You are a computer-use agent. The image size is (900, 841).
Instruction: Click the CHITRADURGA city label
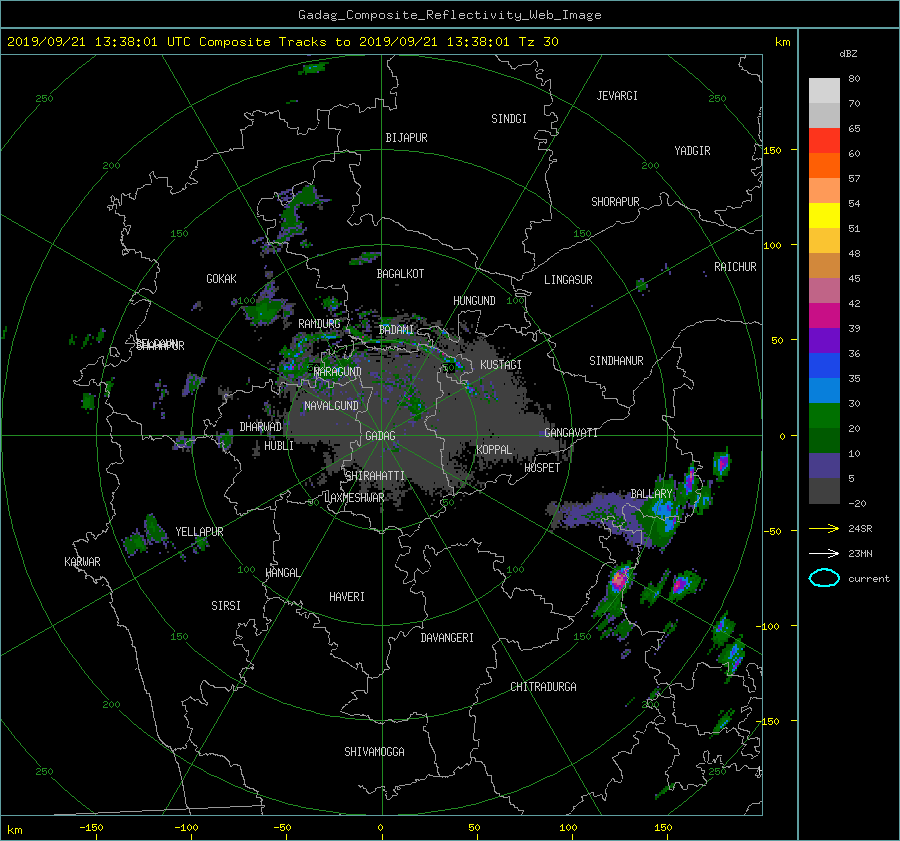tap(544, 687)
